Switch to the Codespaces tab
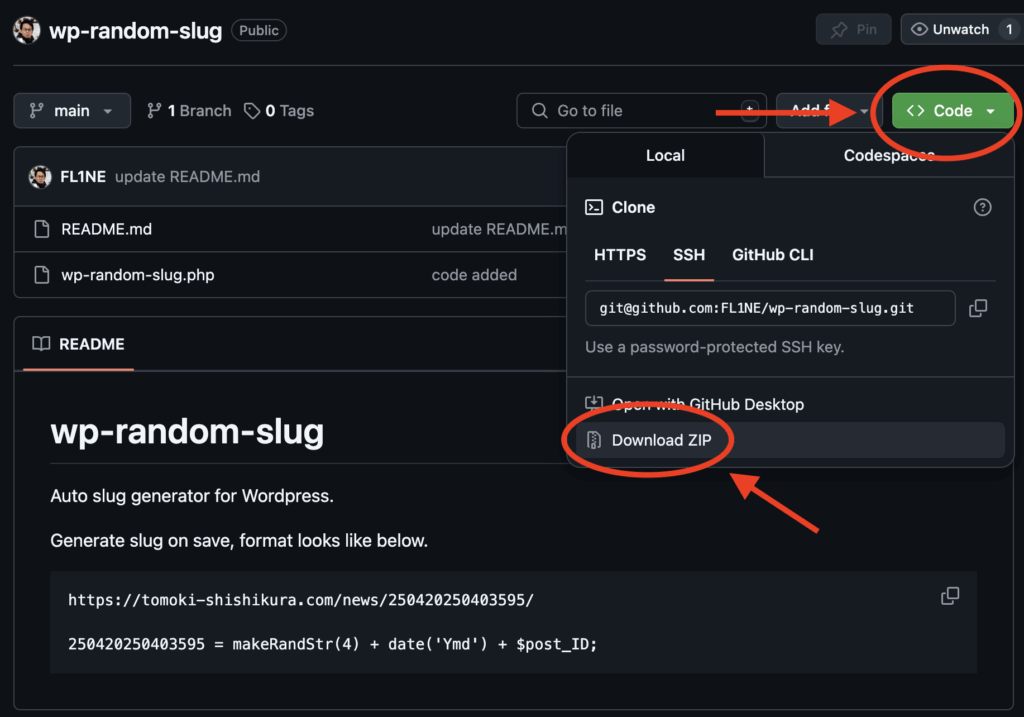Image resolution: width=1024 pixels, height=717 pixels. click(889, 155)
